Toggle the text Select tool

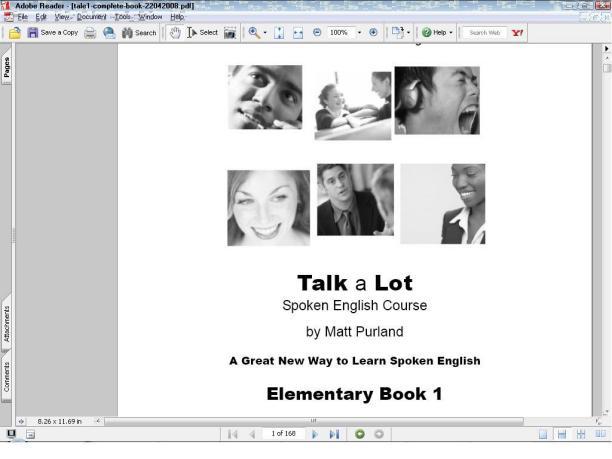(x=202, y=33)
